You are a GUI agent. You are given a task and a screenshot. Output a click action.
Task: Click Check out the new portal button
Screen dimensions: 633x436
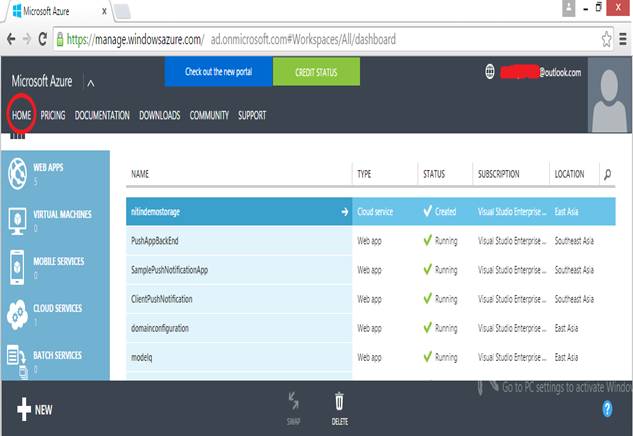tap(218, 71)
